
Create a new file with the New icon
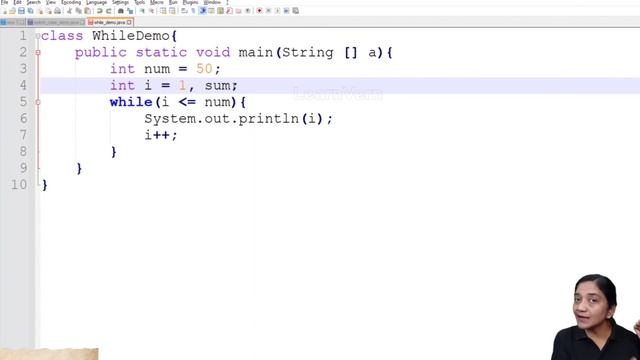[x=4, y=11]
